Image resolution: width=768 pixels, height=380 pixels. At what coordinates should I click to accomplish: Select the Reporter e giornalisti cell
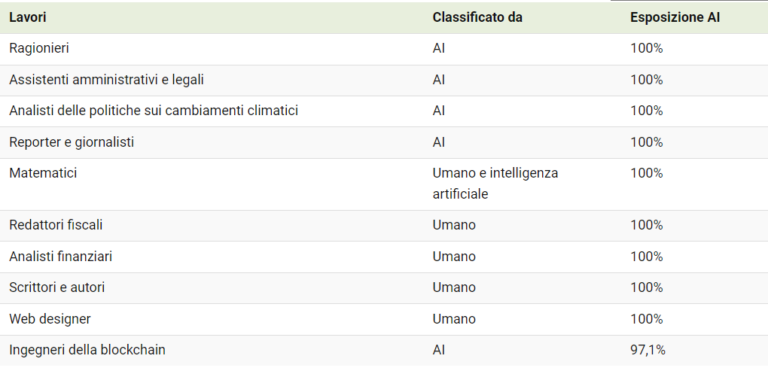pyautogui.click(x=72, y=142)
